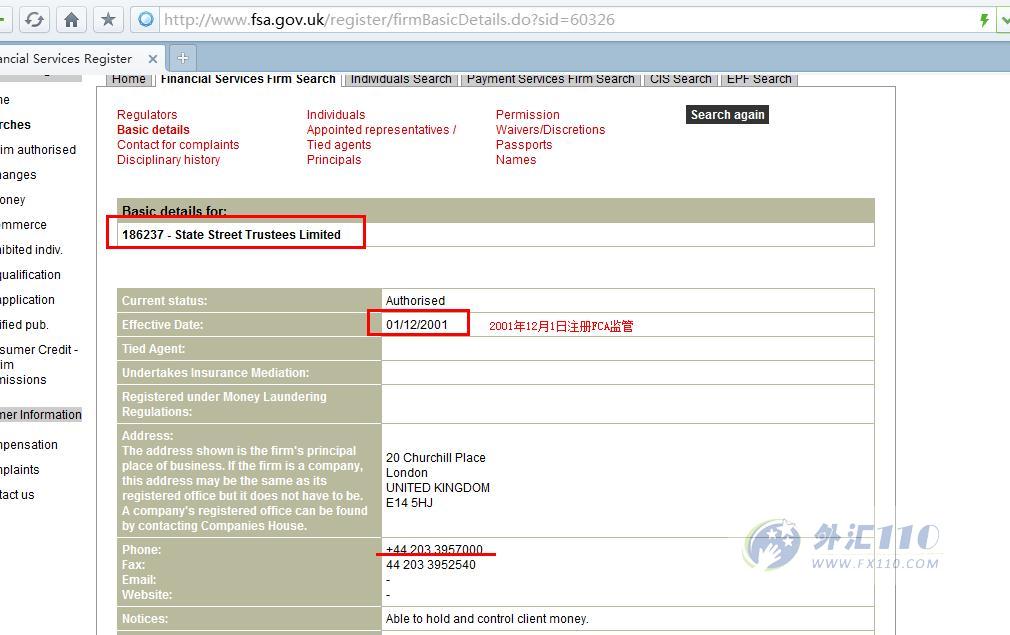This screenshot has width=1010, height=635.
Task: Switch to CIS Search tab
Action: point(681,79)
